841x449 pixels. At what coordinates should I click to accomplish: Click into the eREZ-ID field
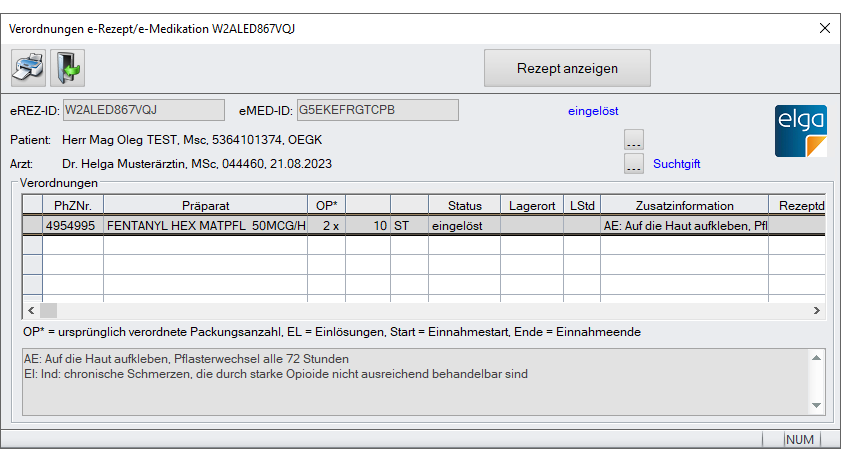point(144,109)
